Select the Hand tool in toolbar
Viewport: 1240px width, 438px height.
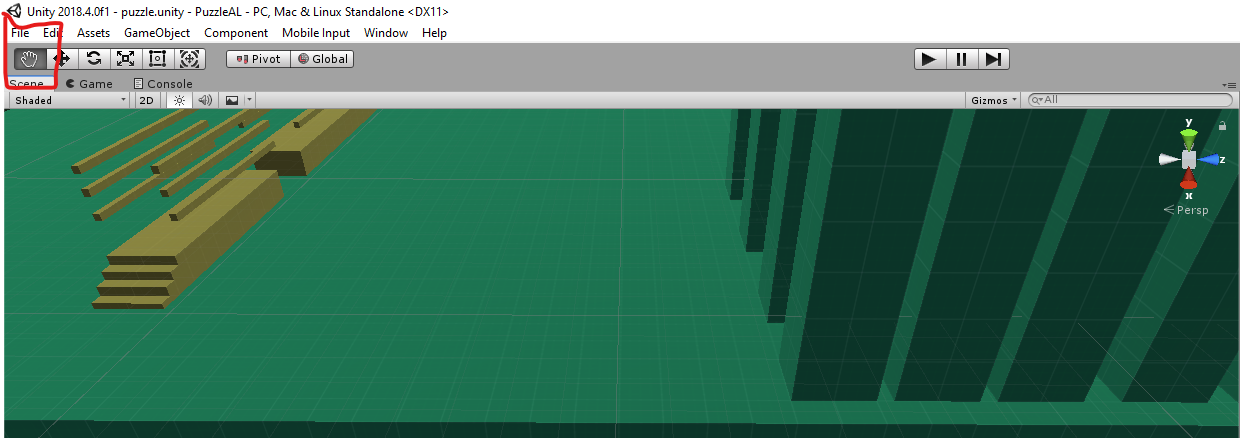pos(30,59)
